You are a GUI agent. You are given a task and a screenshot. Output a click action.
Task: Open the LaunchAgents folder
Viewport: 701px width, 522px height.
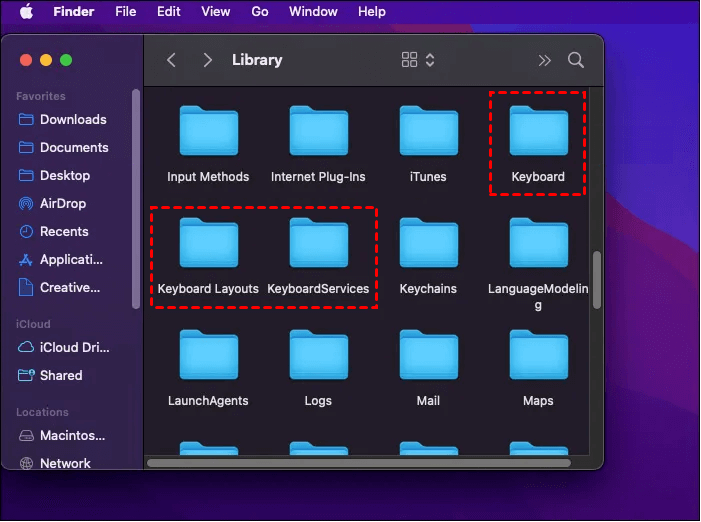(208, 357)
